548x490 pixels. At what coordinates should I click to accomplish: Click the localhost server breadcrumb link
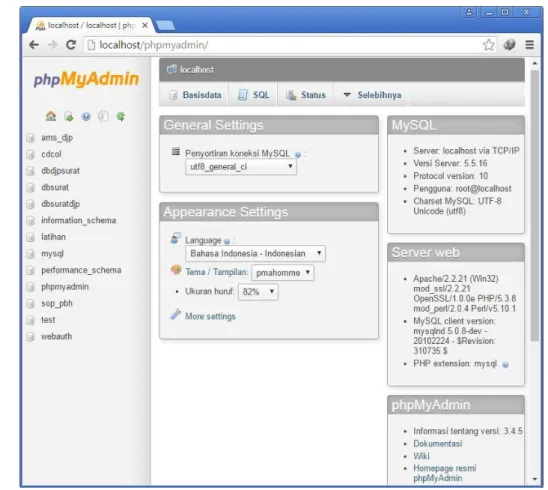click(196, 70)
